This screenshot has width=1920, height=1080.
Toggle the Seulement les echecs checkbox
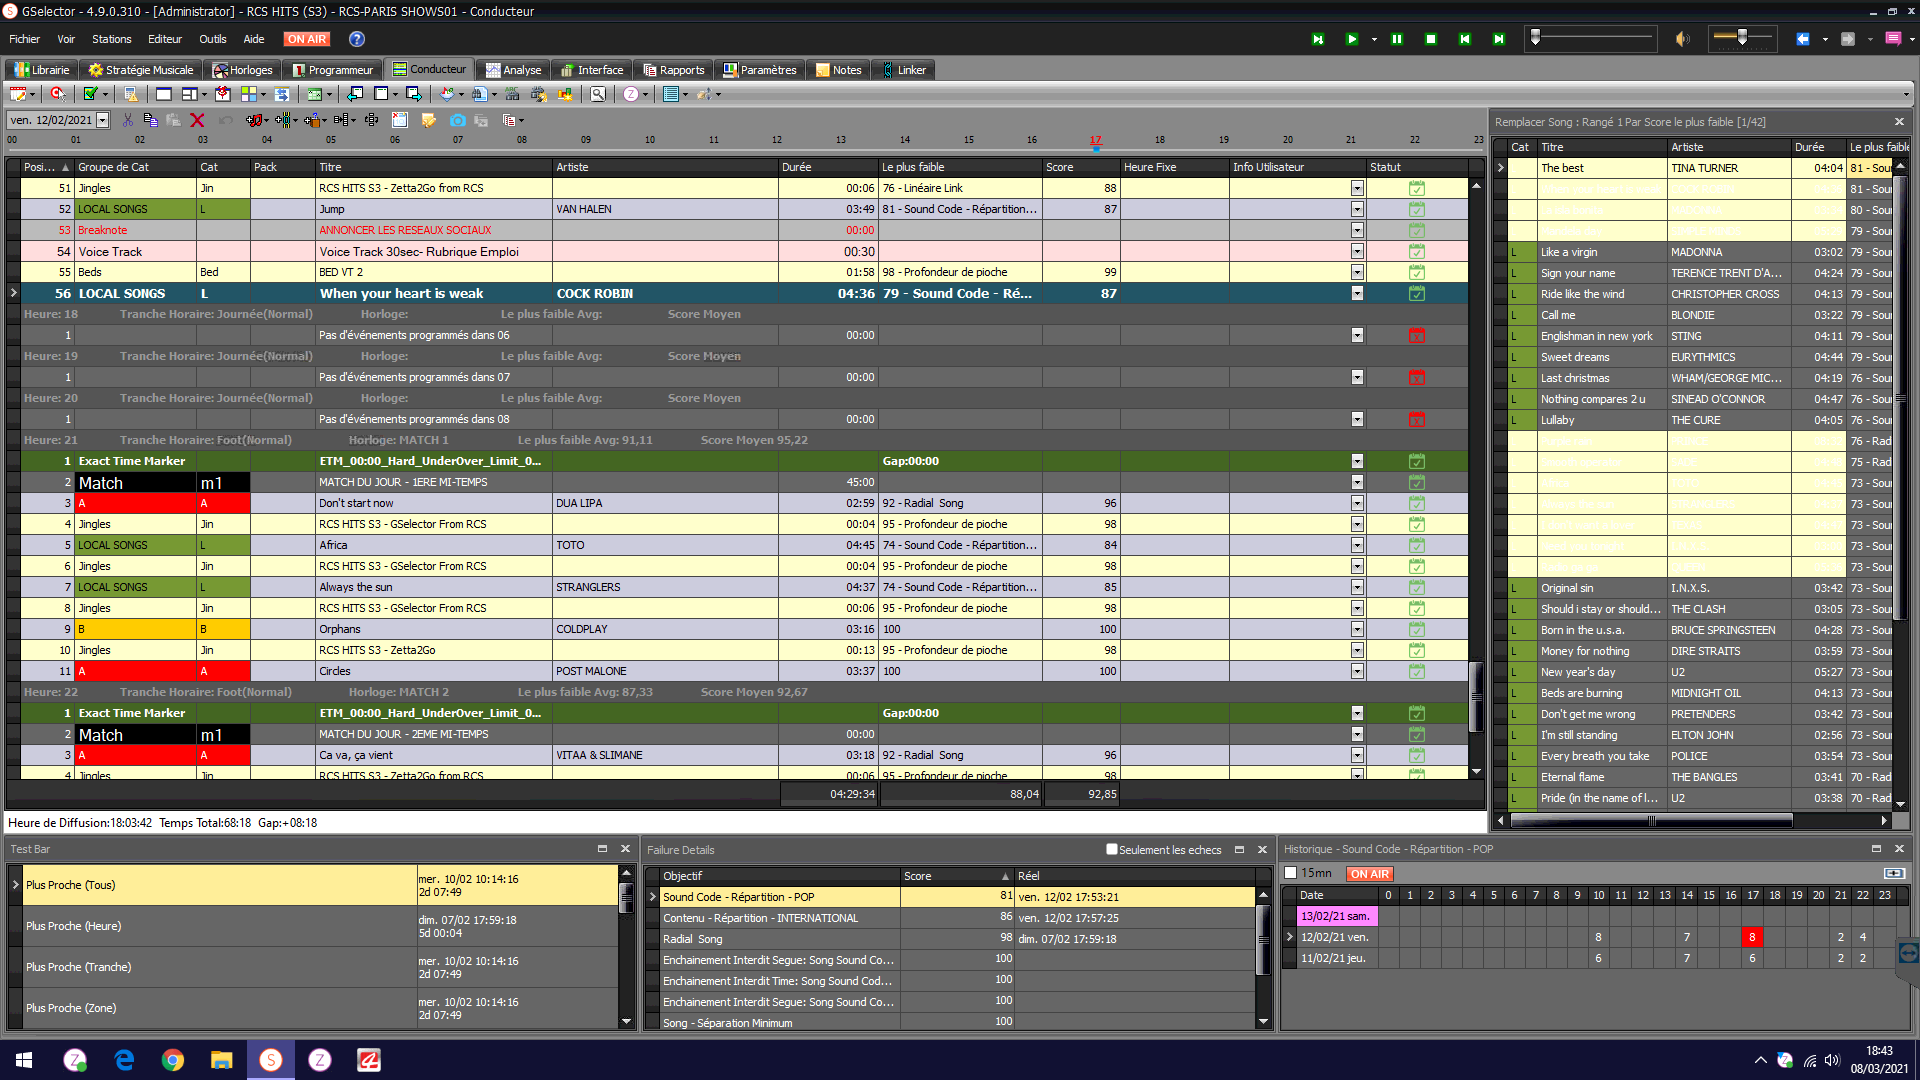[x=1111, y=849]
